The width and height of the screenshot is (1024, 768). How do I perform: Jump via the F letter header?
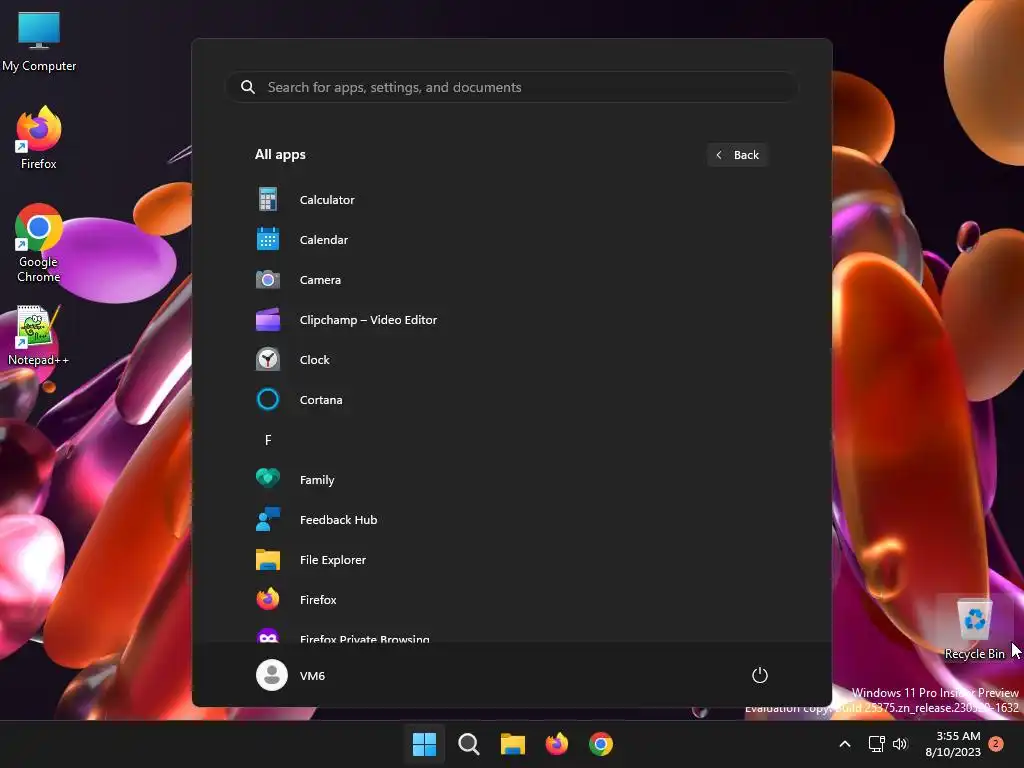268,440
